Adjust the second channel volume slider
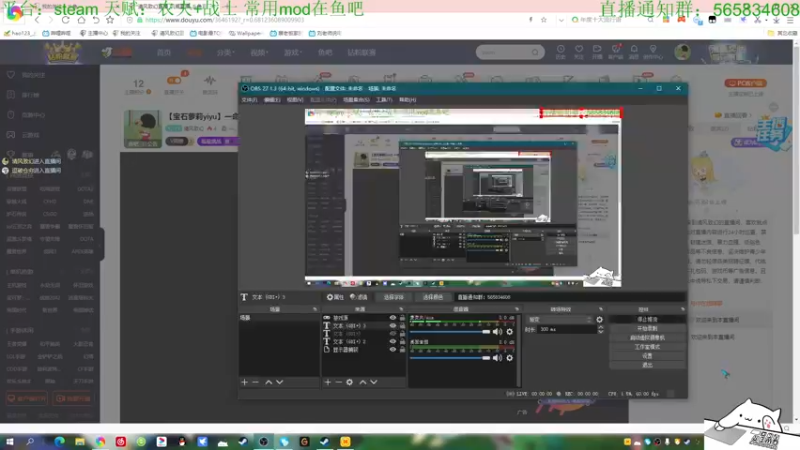The image size is (800, 450). coord(450,358)
